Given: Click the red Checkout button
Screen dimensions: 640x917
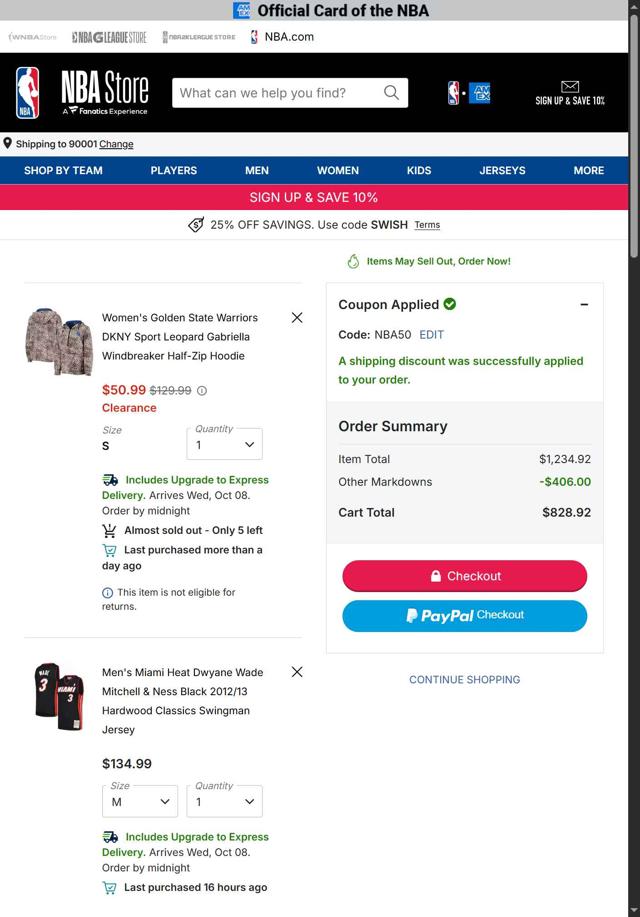Looking at the screenshot, I should click(x=464, y=576).
